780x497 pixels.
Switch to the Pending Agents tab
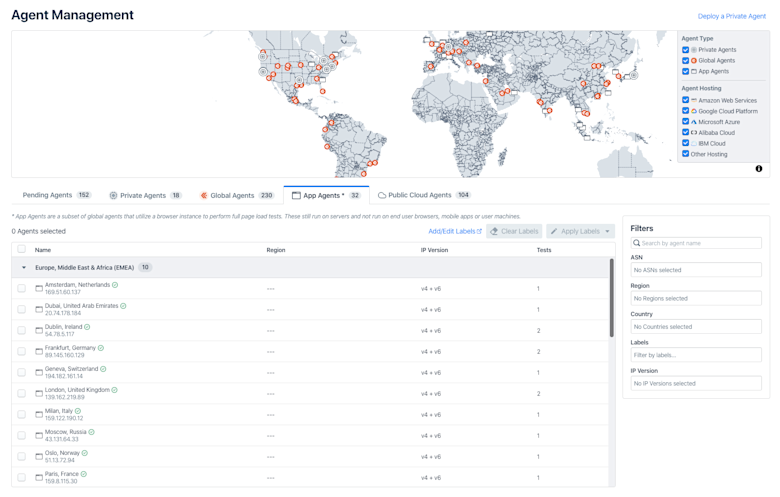point(56,195)
